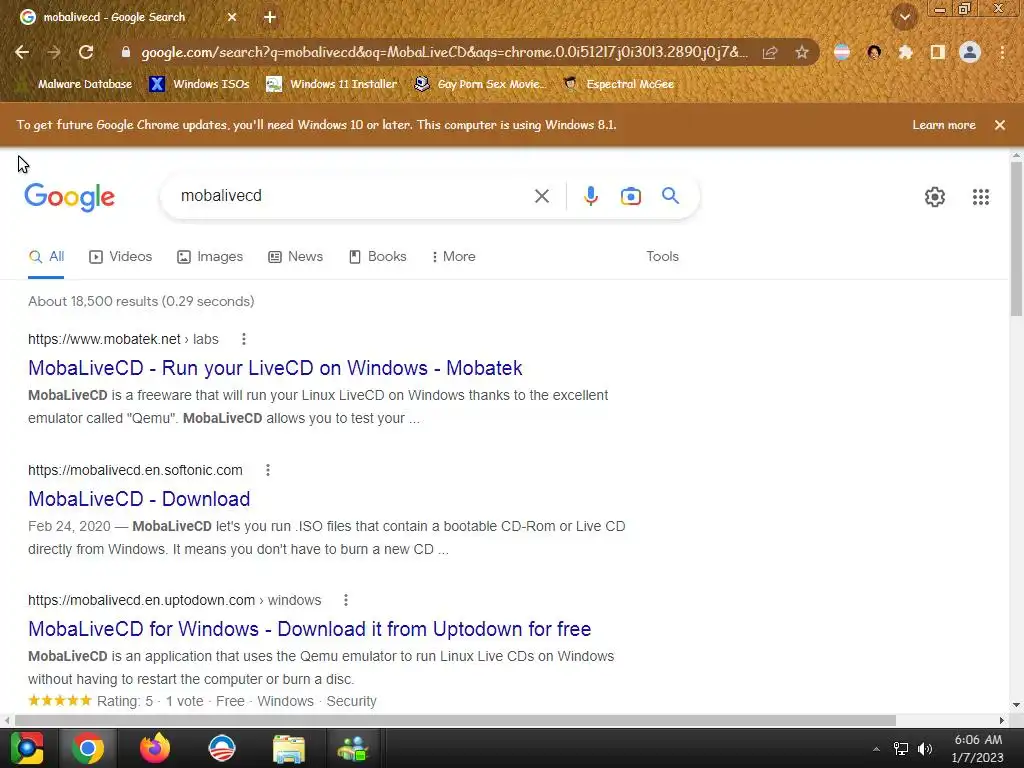This screenshot has width=1024, height=768.
Task: Open the MobaLiveCD - Download result
Action: pyautogui.click(x=139, y=499)
